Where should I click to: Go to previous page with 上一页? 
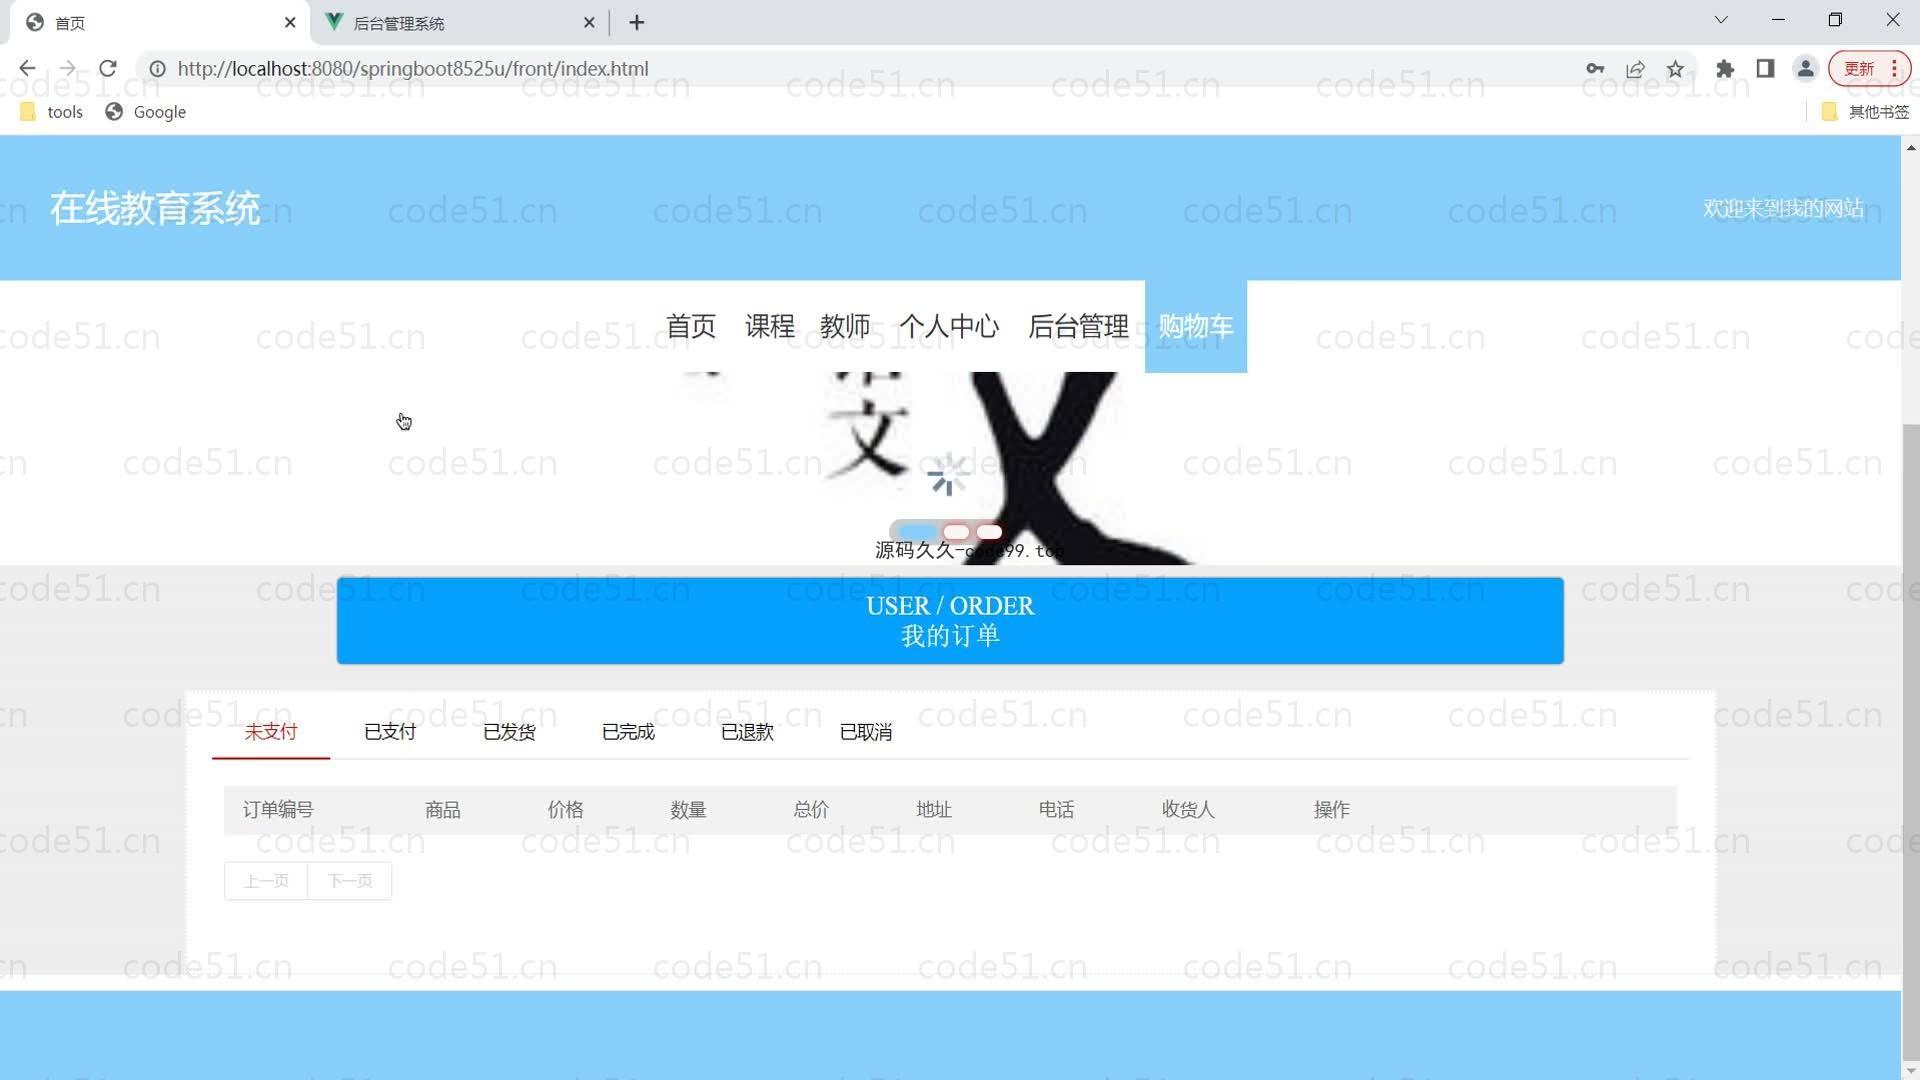tap(266, 881)
